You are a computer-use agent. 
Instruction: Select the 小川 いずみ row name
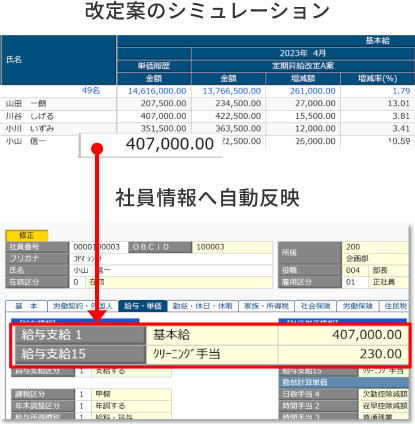29,128
